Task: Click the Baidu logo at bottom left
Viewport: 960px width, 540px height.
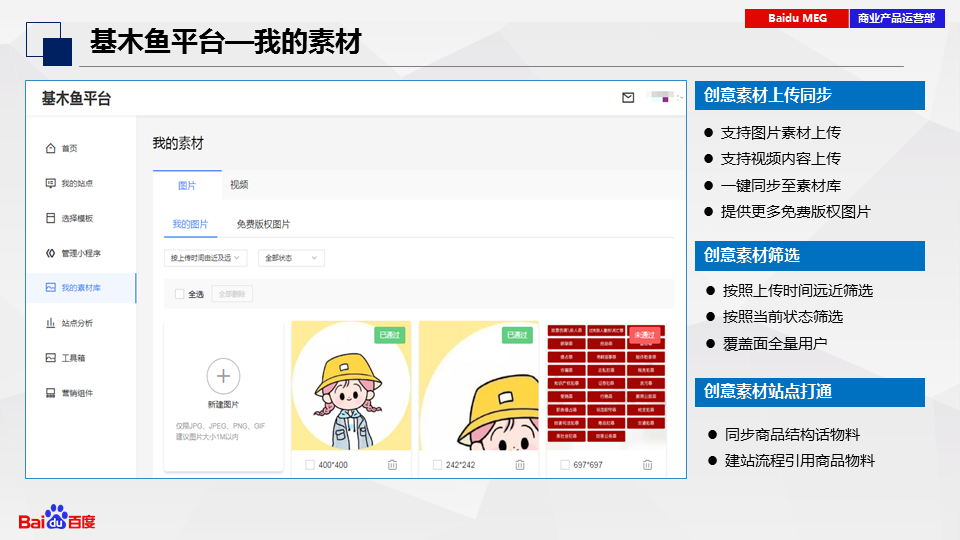Action: 57,517
